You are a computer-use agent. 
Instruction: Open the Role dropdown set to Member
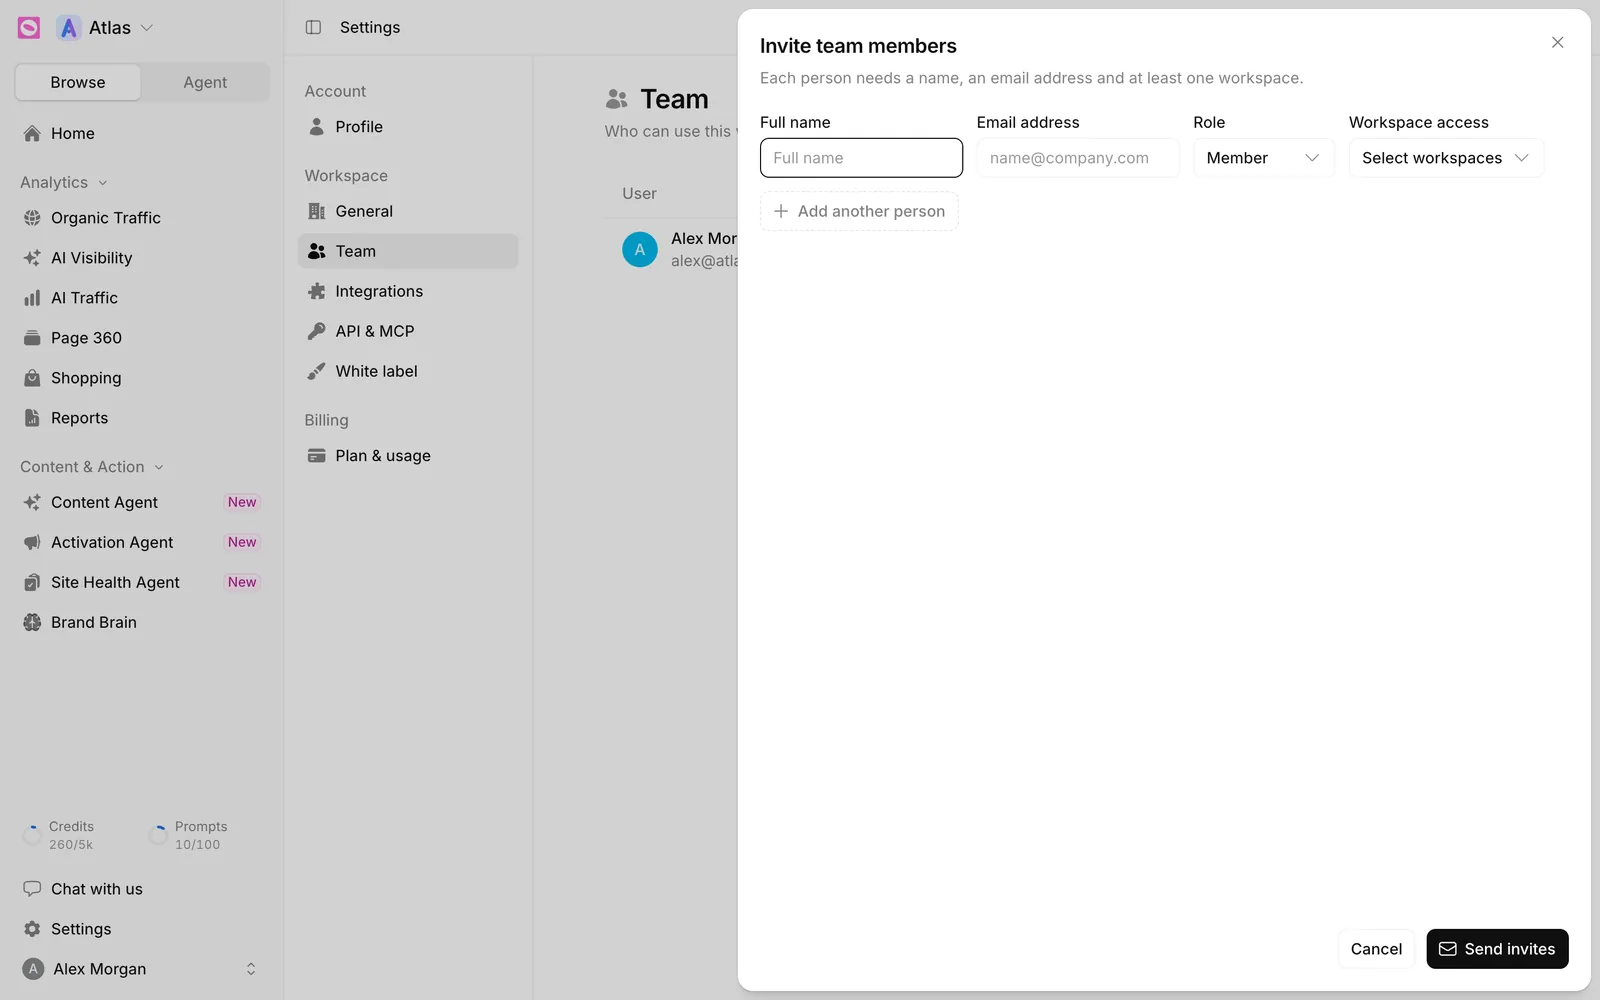[x=1264, y=158]
